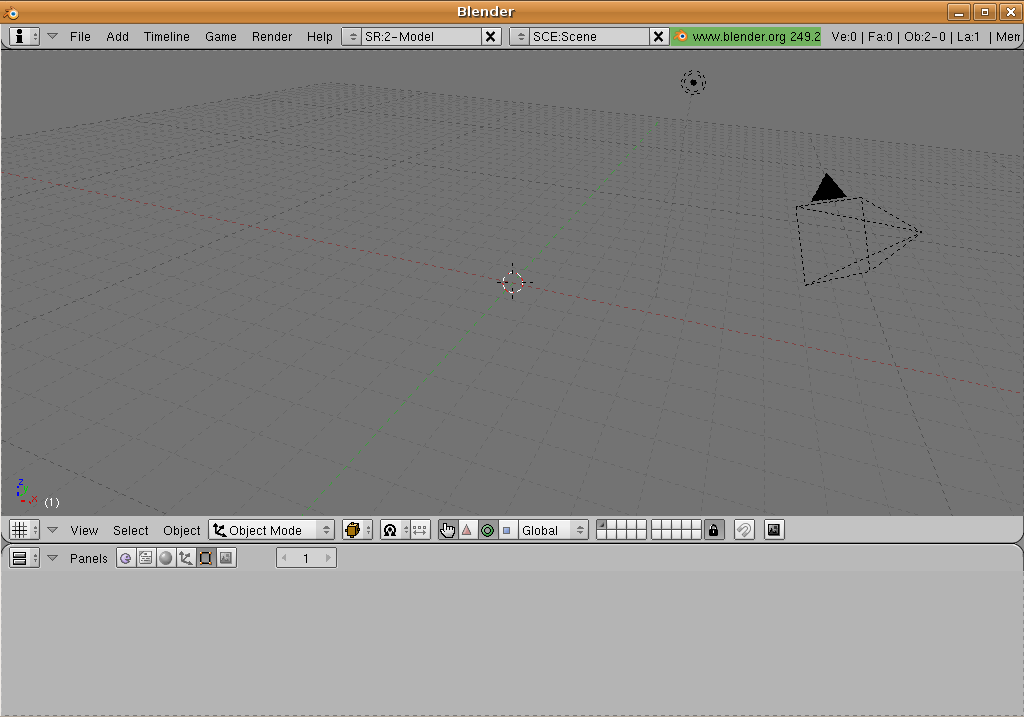The height and width of the screenshot is (718, 1024).
Task: Open the Editing context (square vertices icon)
Action: click(x=206, y=559)
